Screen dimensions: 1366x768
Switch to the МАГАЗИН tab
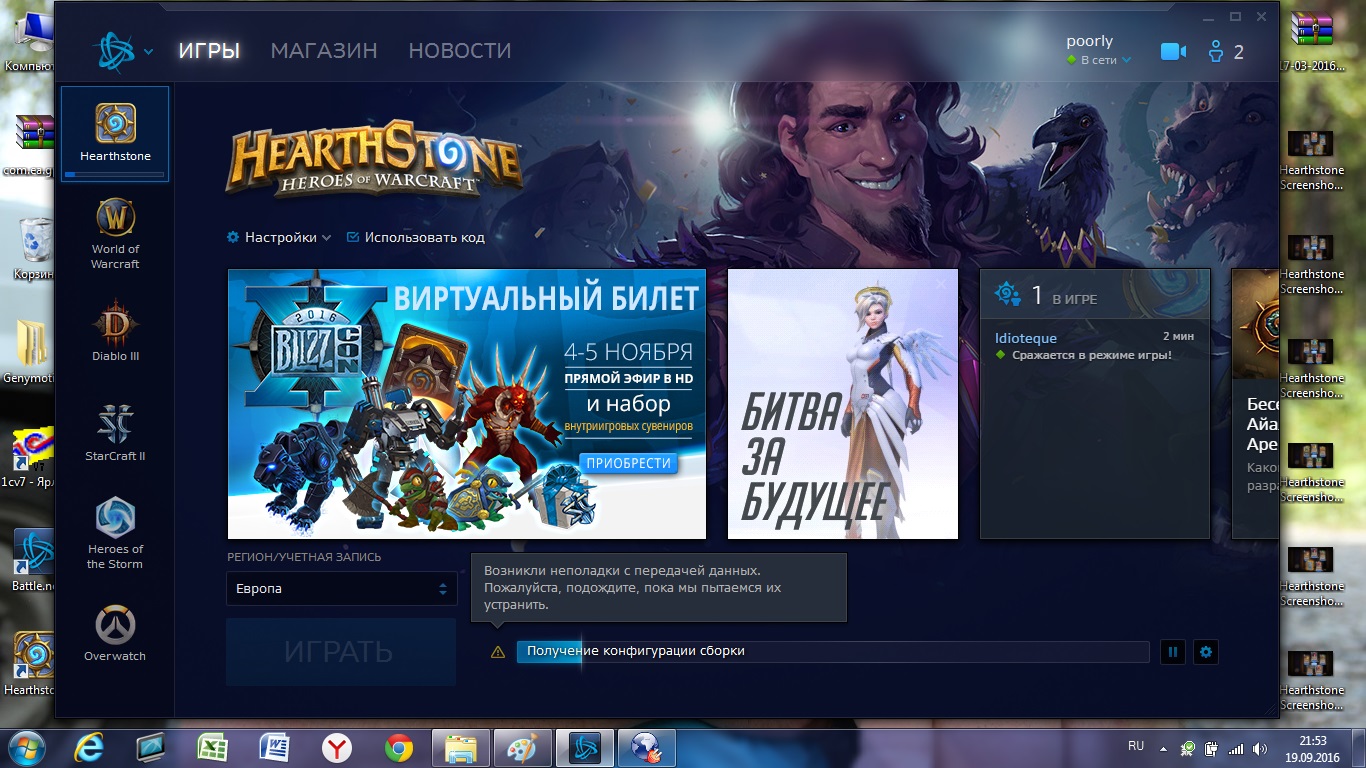(x=324, y=51)
